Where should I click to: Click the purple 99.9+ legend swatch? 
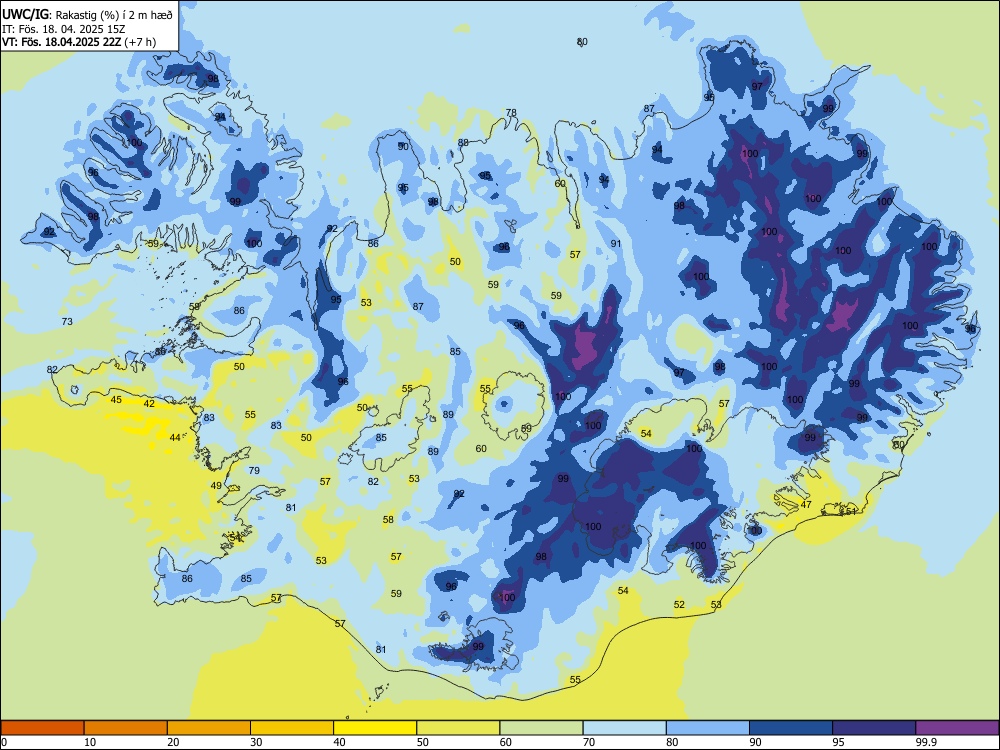[x=957, y=728]
